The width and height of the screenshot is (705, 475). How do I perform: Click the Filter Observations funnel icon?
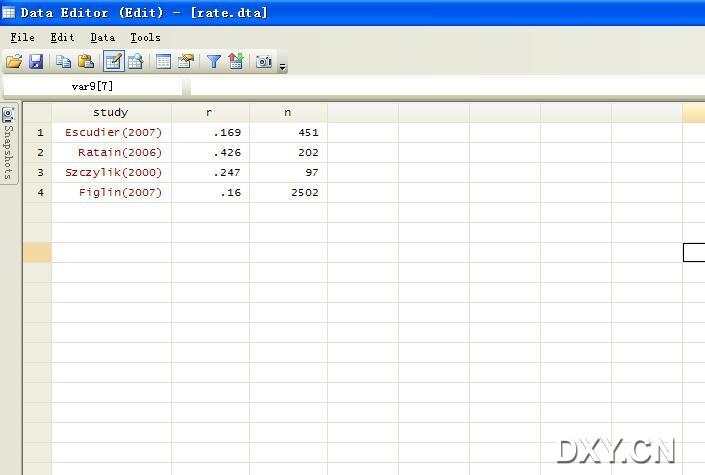click(213, 62)
